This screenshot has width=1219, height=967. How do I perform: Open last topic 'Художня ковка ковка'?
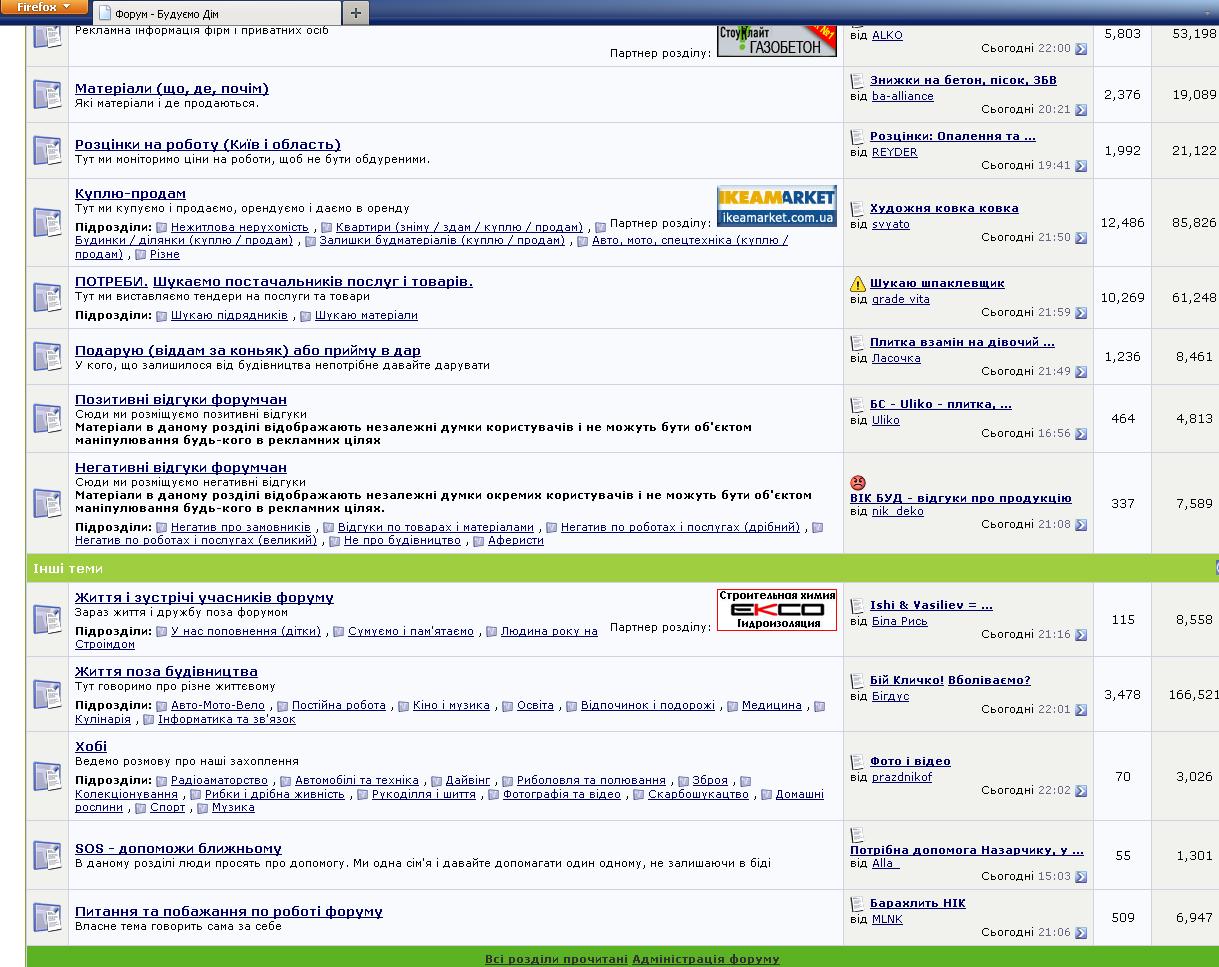(x=944, y=208)
